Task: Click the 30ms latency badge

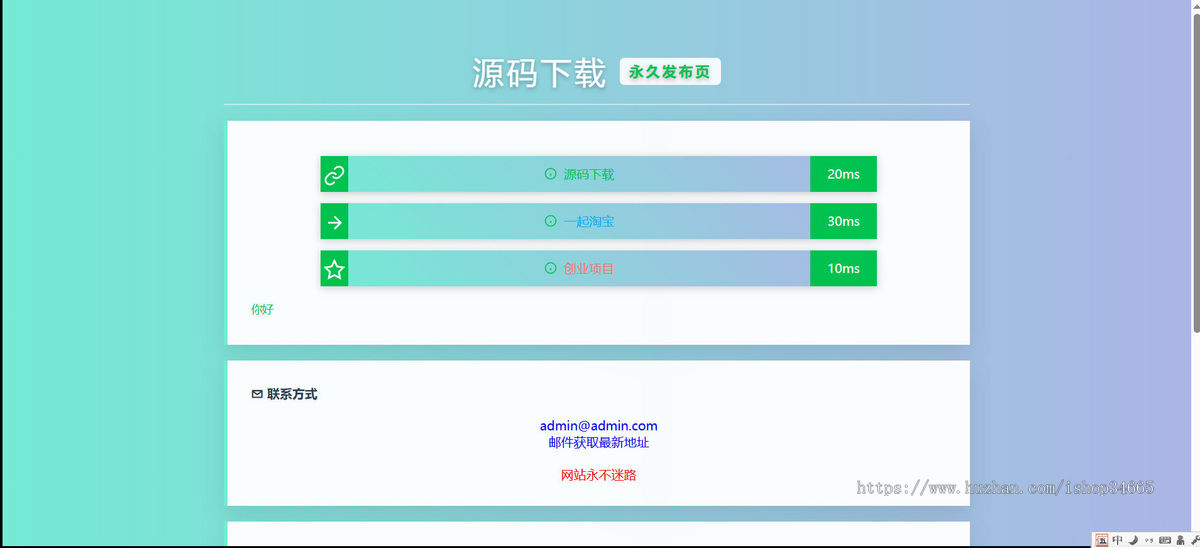Action: click(843, 221)
